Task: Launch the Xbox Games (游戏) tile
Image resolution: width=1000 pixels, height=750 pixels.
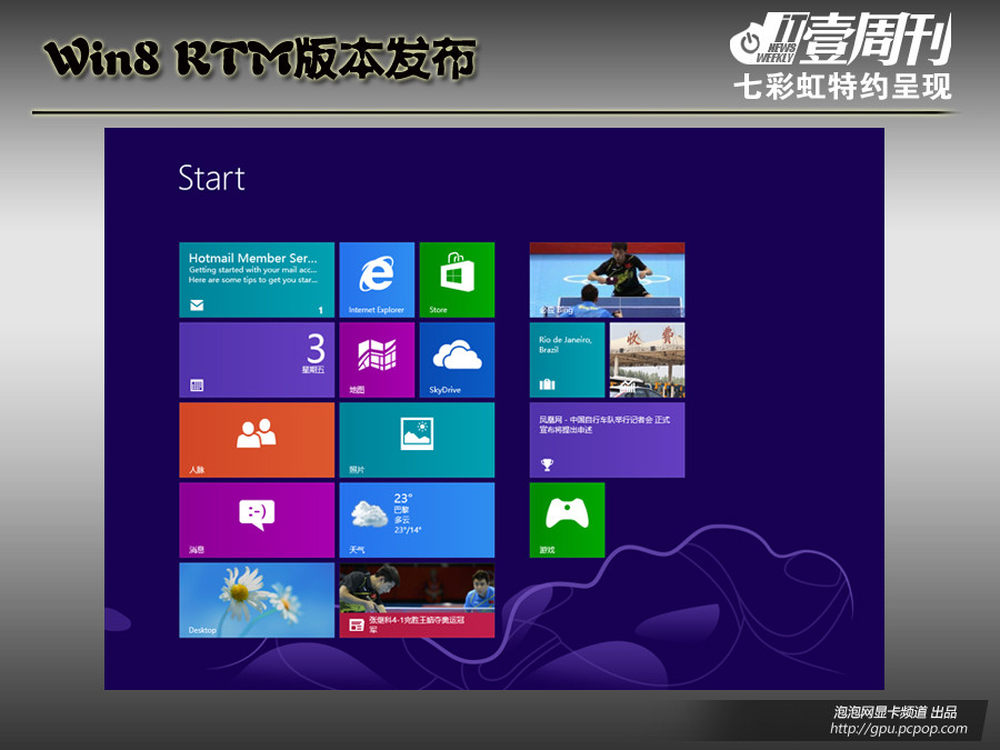Action: tap(567, 519)
